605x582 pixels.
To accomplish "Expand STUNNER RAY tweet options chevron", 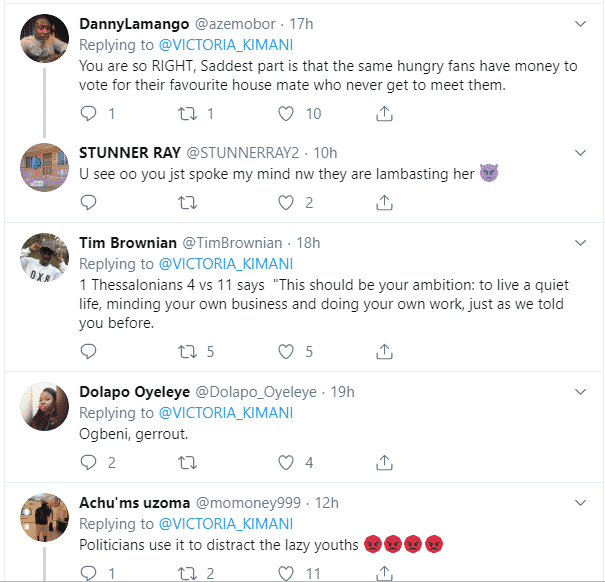I will [580, 153].
